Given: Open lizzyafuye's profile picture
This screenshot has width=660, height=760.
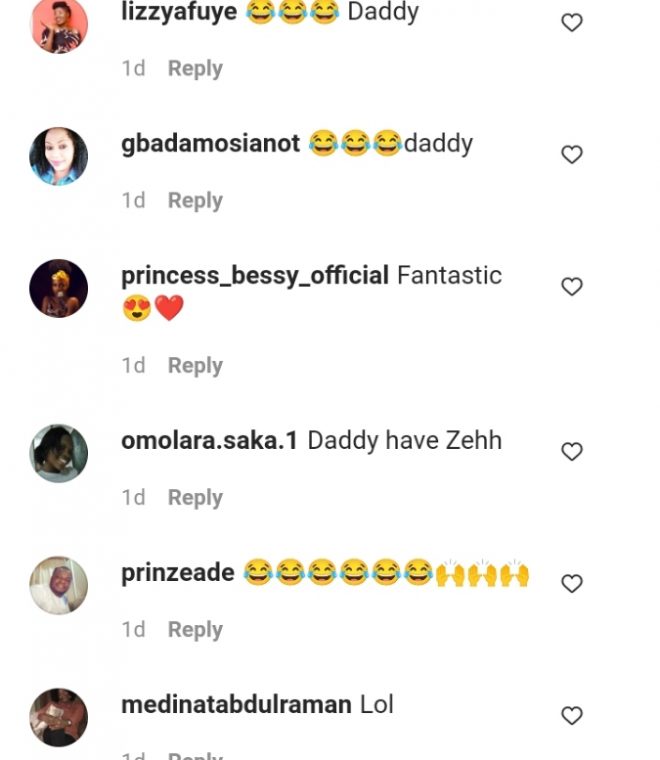Looking at the screenshot, I should tap(59, 25).
